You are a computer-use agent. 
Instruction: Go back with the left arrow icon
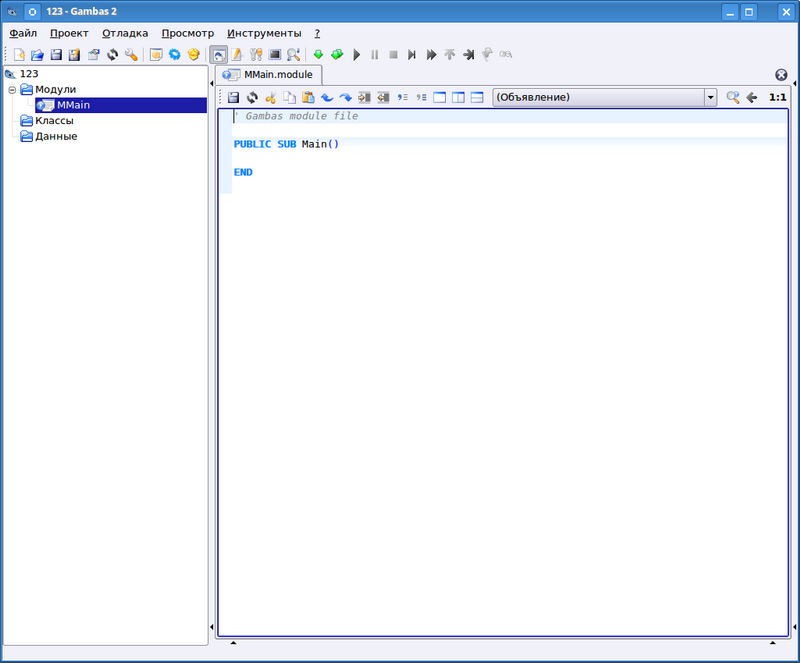[752, 97]
